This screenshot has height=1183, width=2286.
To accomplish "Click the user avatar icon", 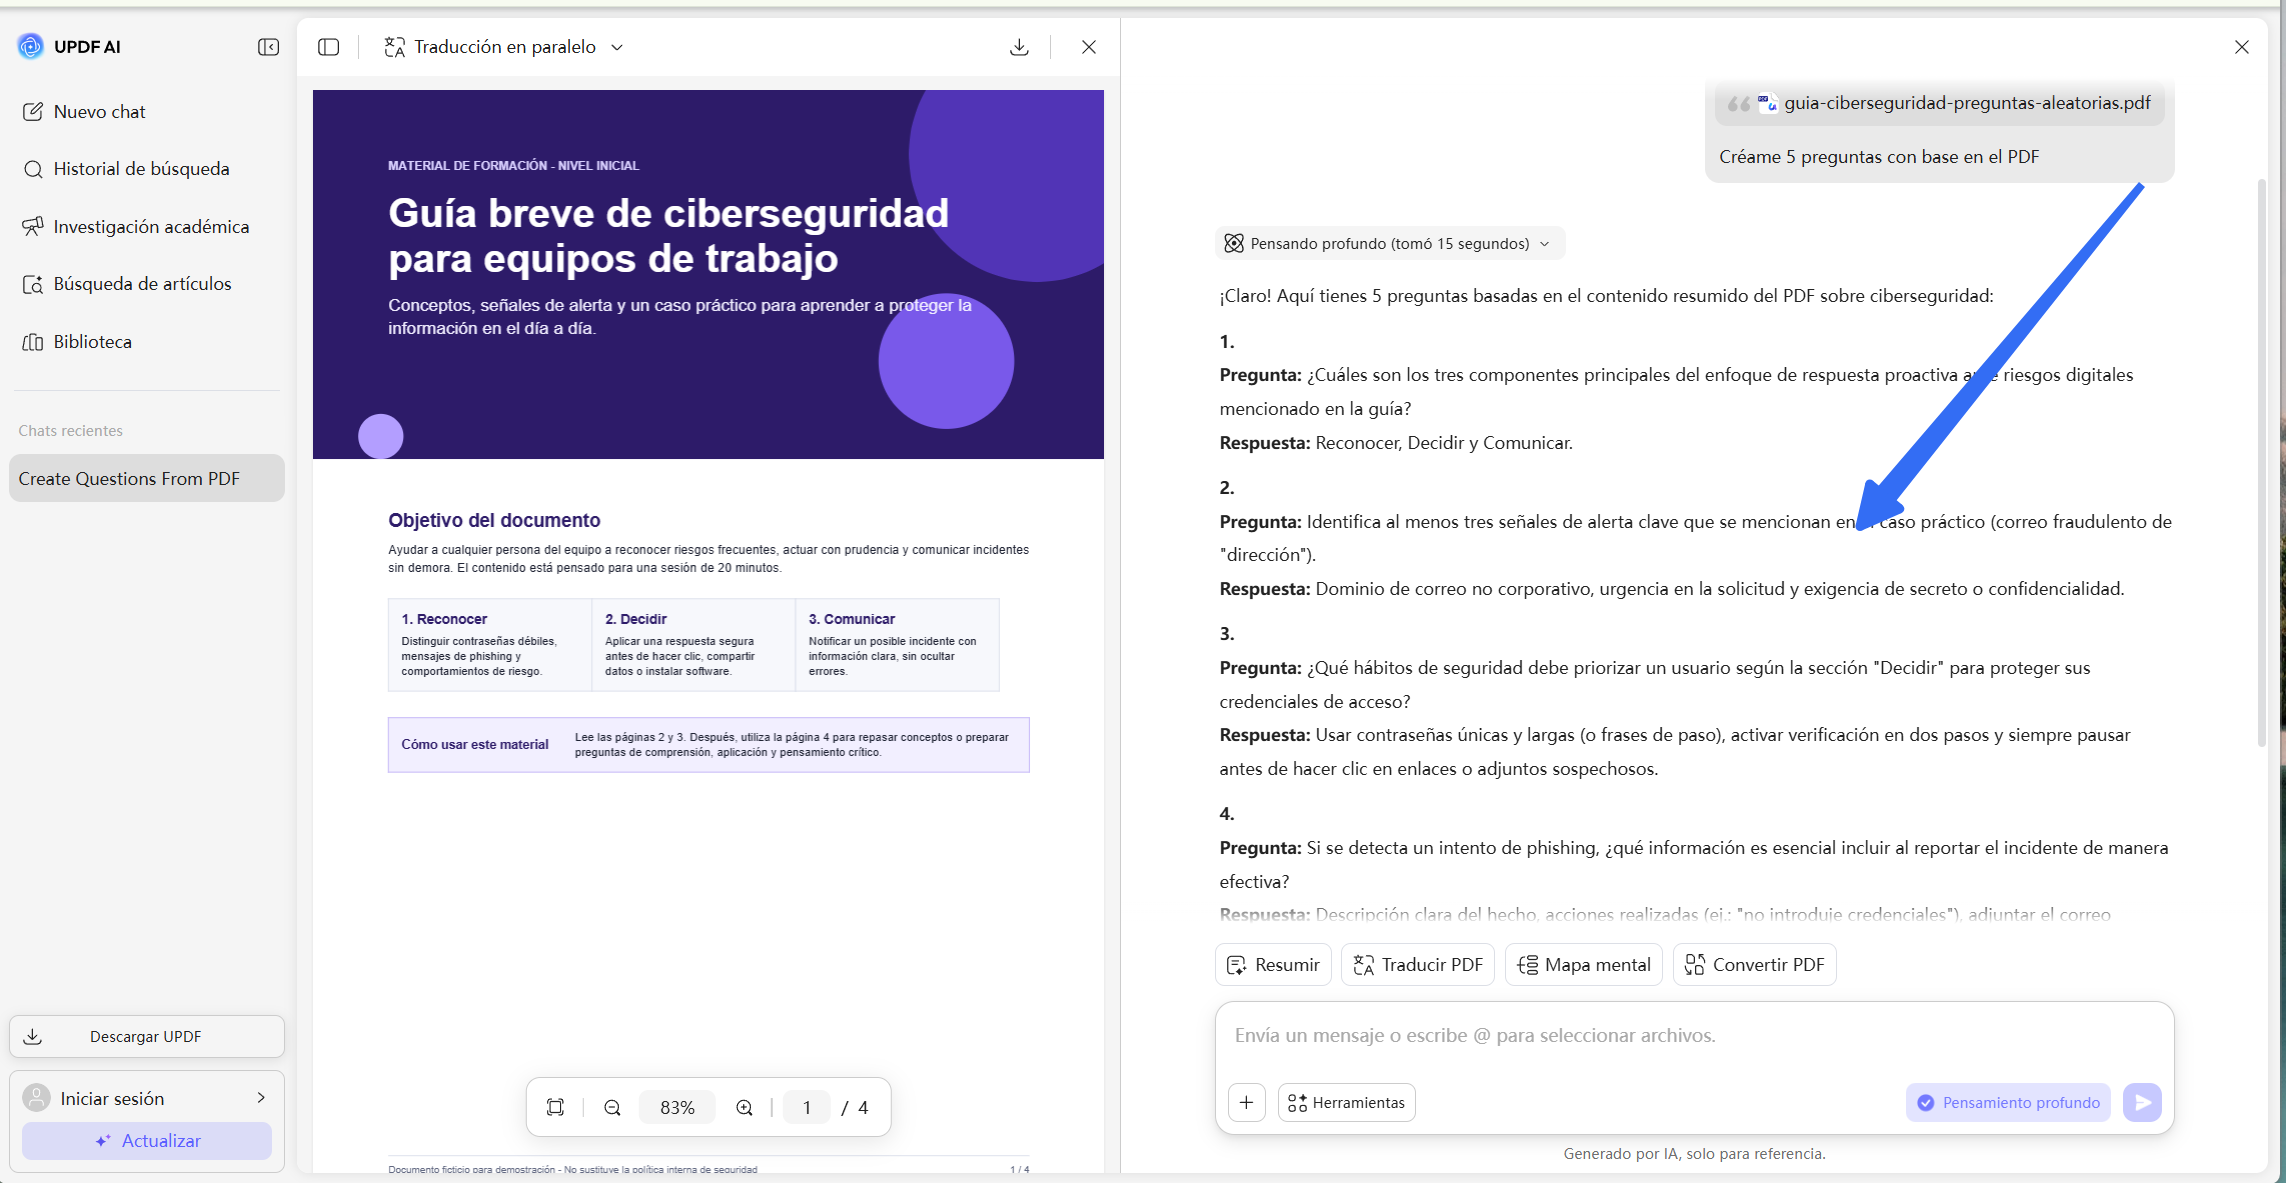I will pos(37,1098).
